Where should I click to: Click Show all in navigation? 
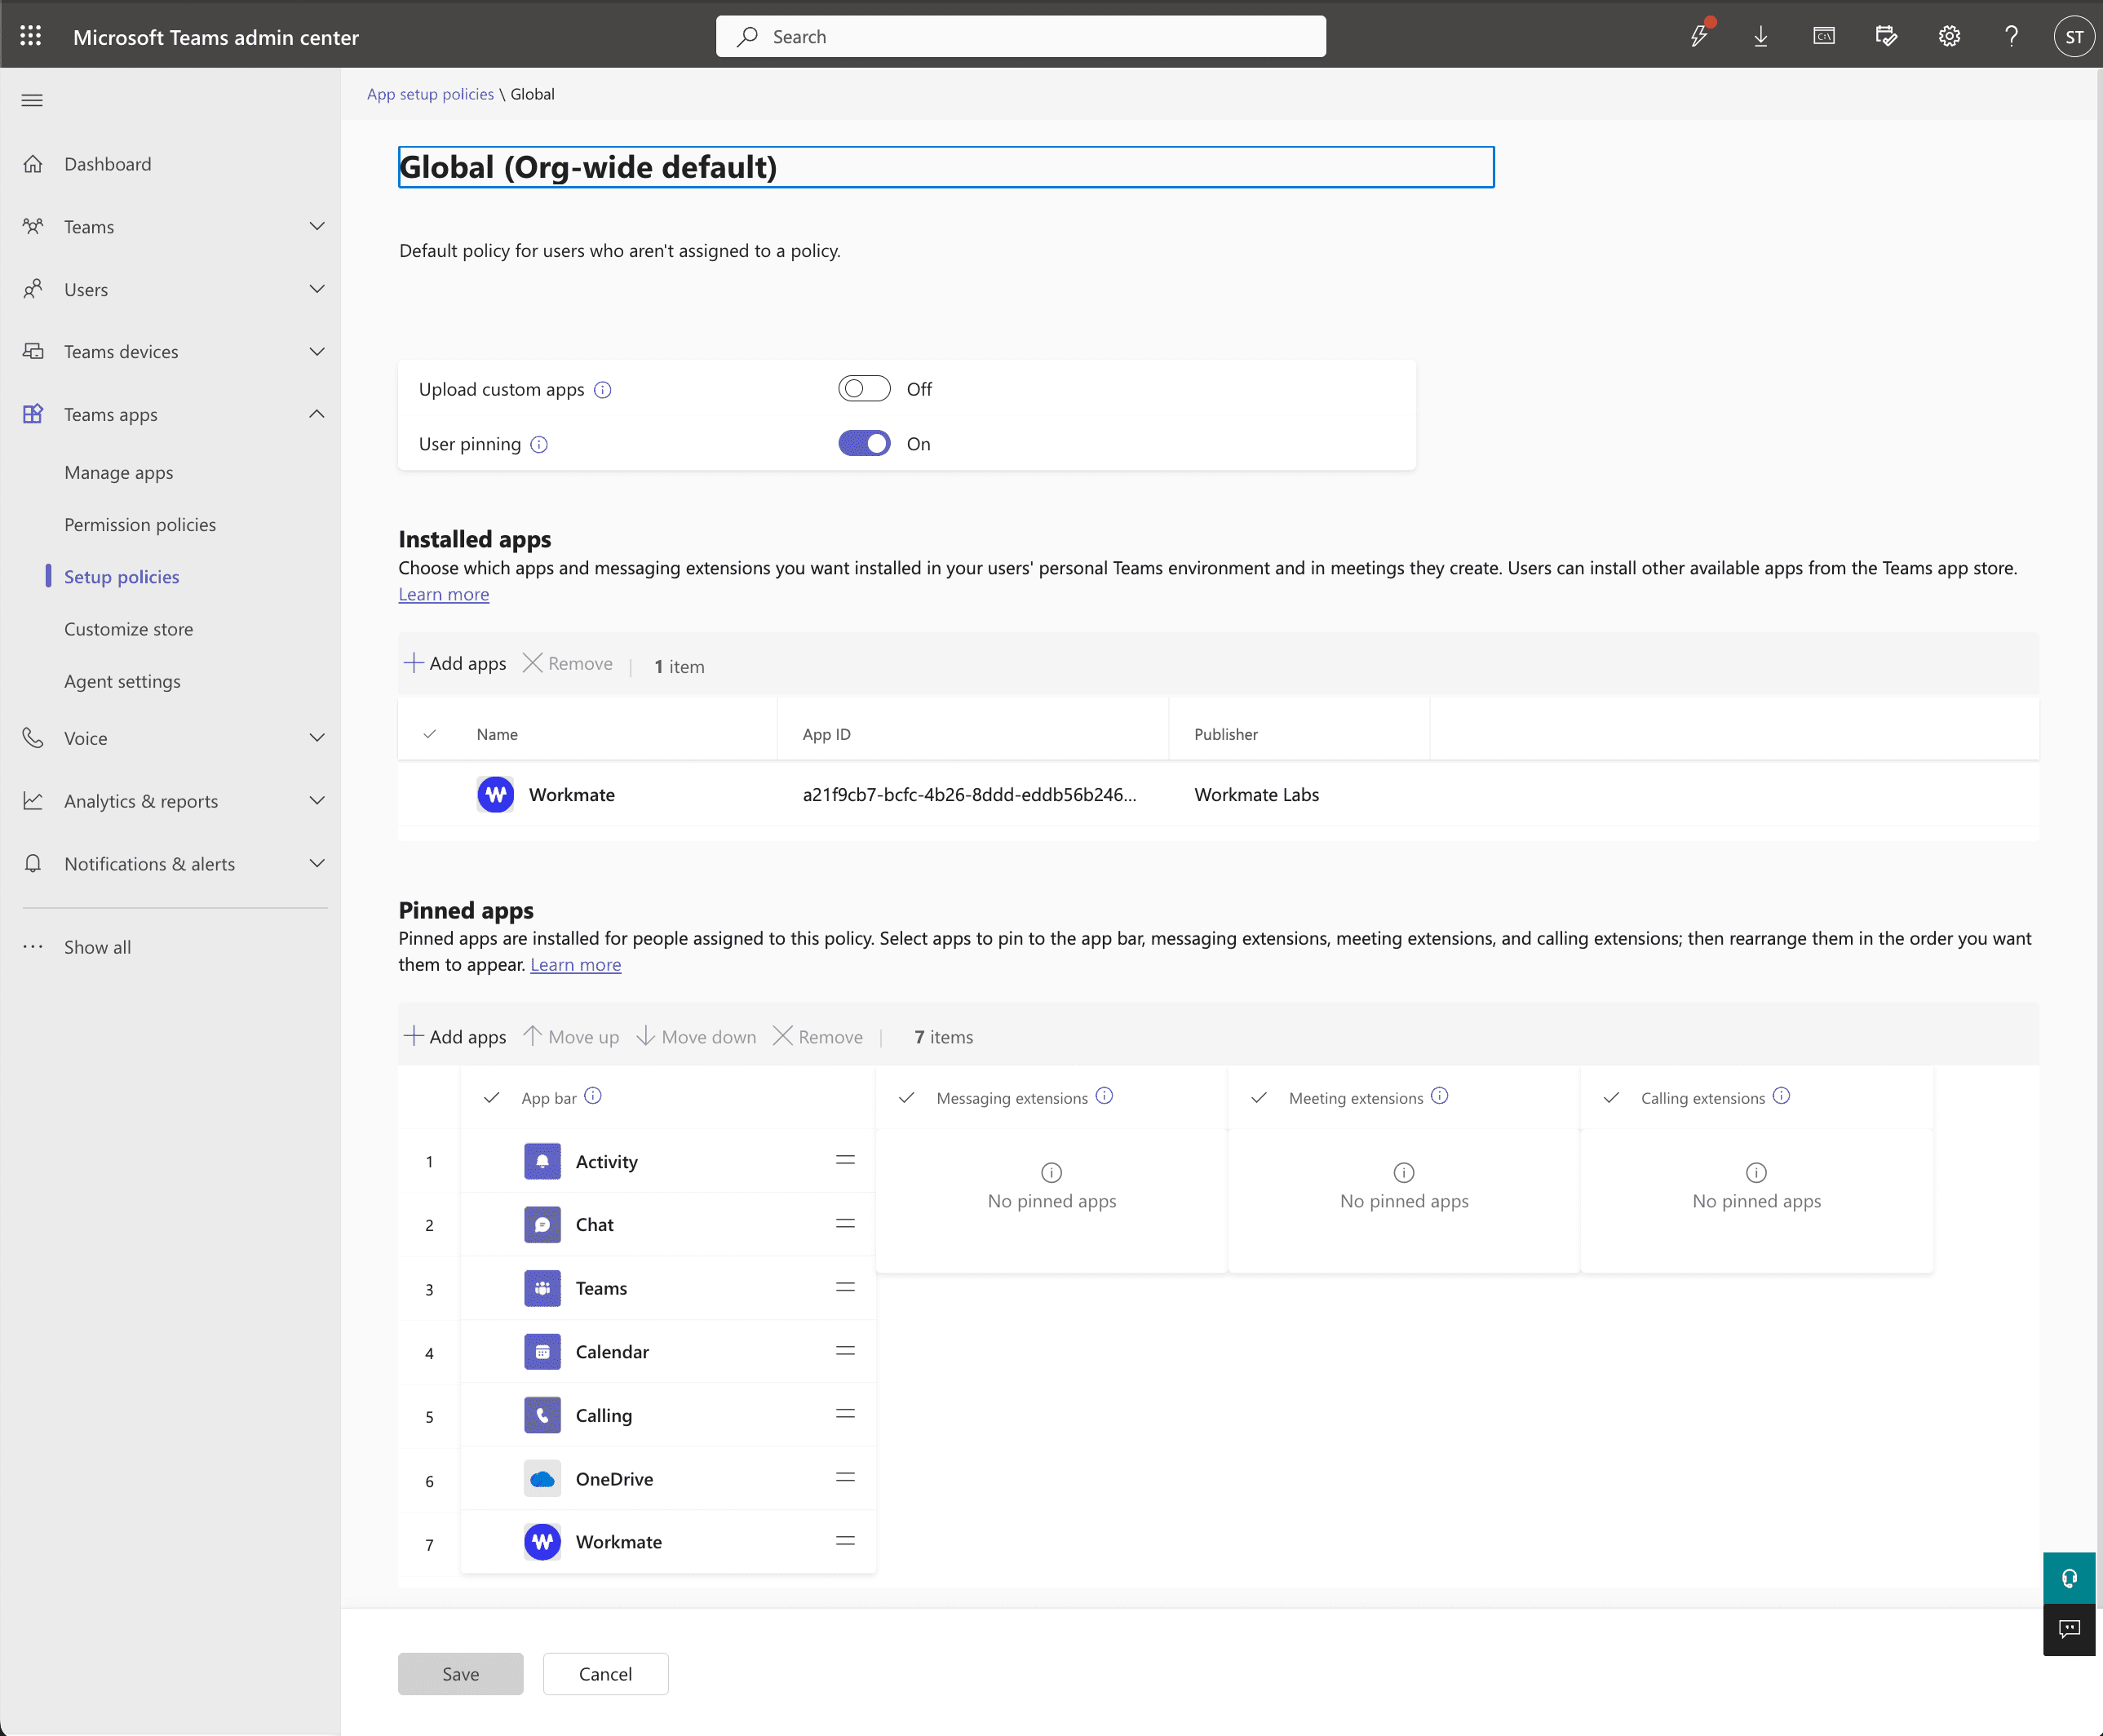(97, 947)
